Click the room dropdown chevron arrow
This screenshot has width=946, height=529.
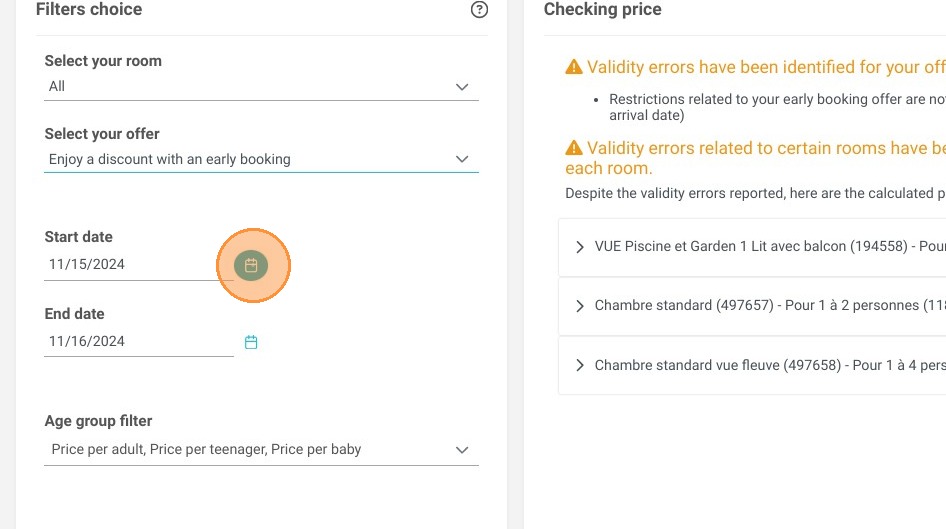point(462,87)
